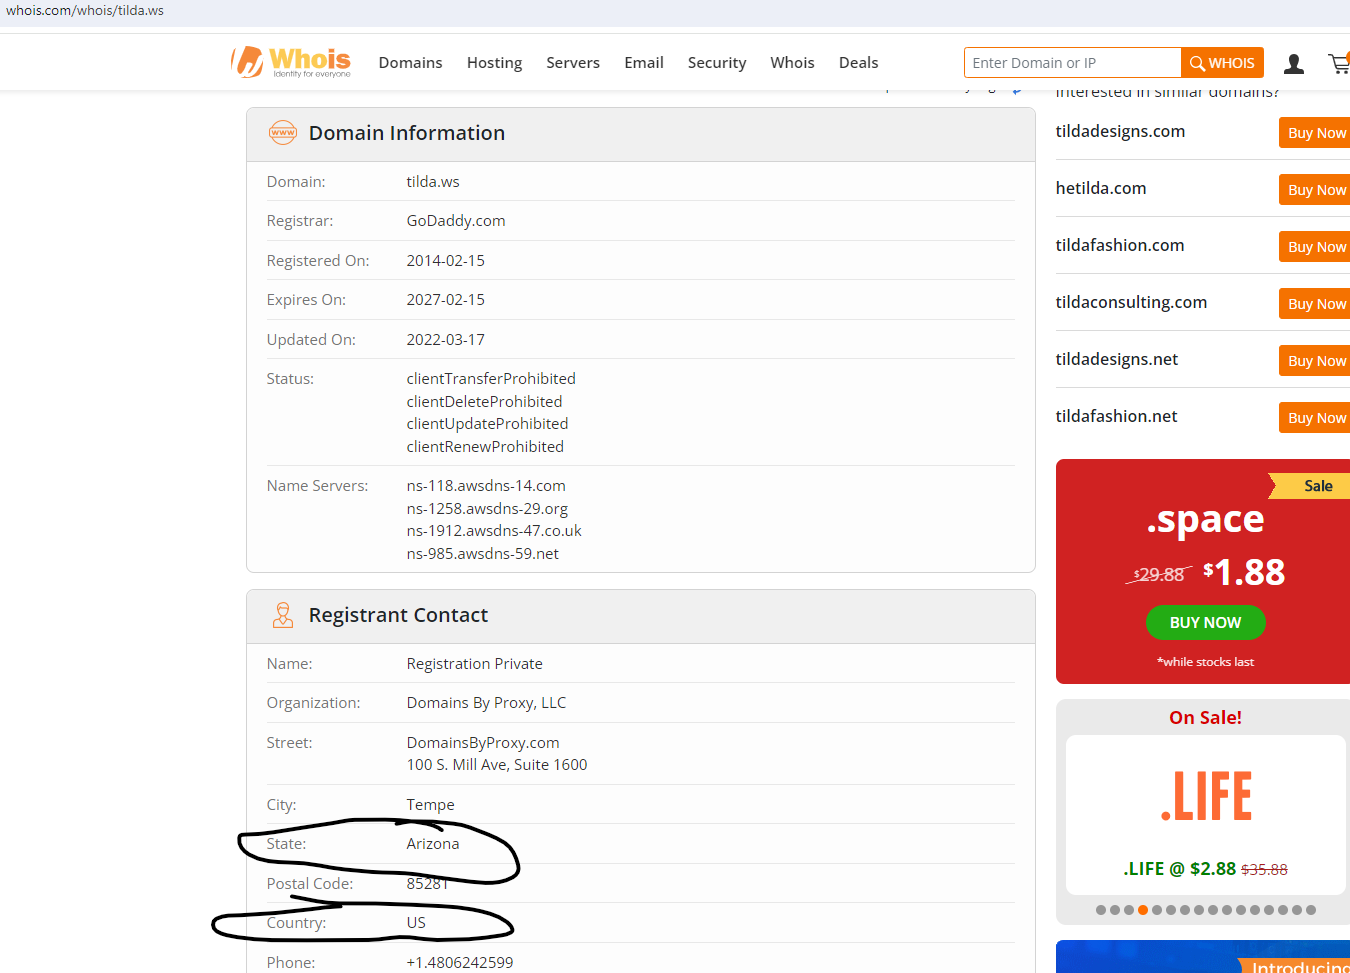The image size is (1350, 973).
Task: Open the Hosting menu
Action: click(494, 63)
